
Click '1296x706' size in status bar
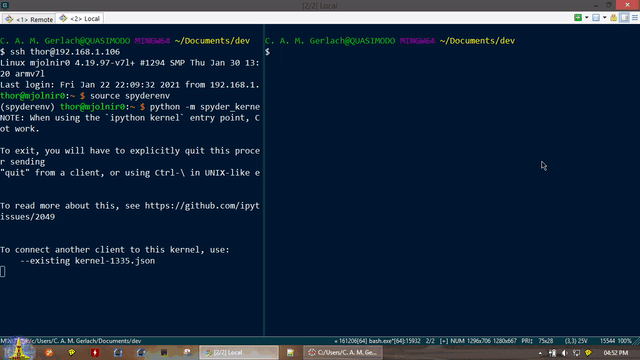pos(479,341)
